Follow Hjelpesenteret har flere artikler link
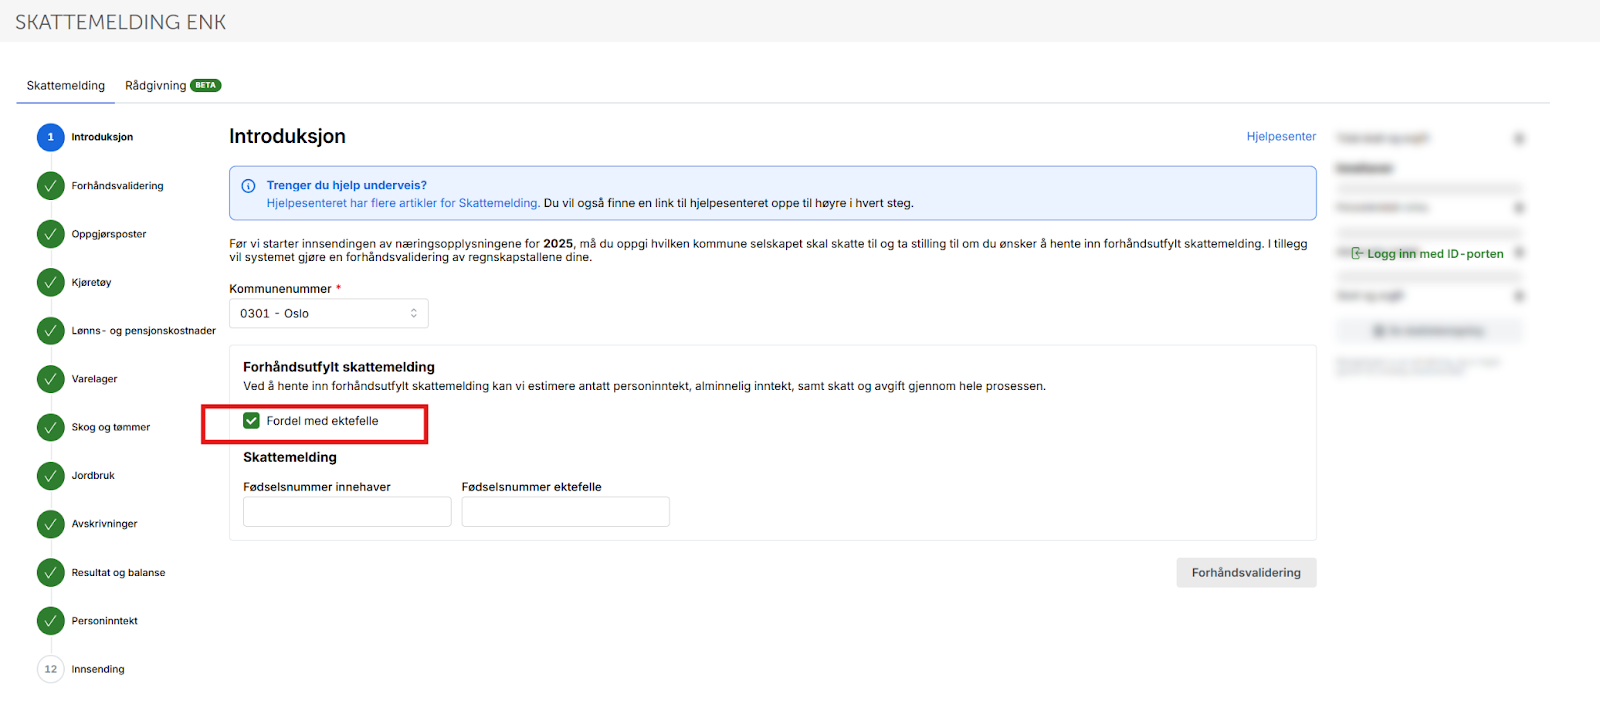The width and height of the screenshot is (1600, 719). pyautogui.click(x=403, y=203)
